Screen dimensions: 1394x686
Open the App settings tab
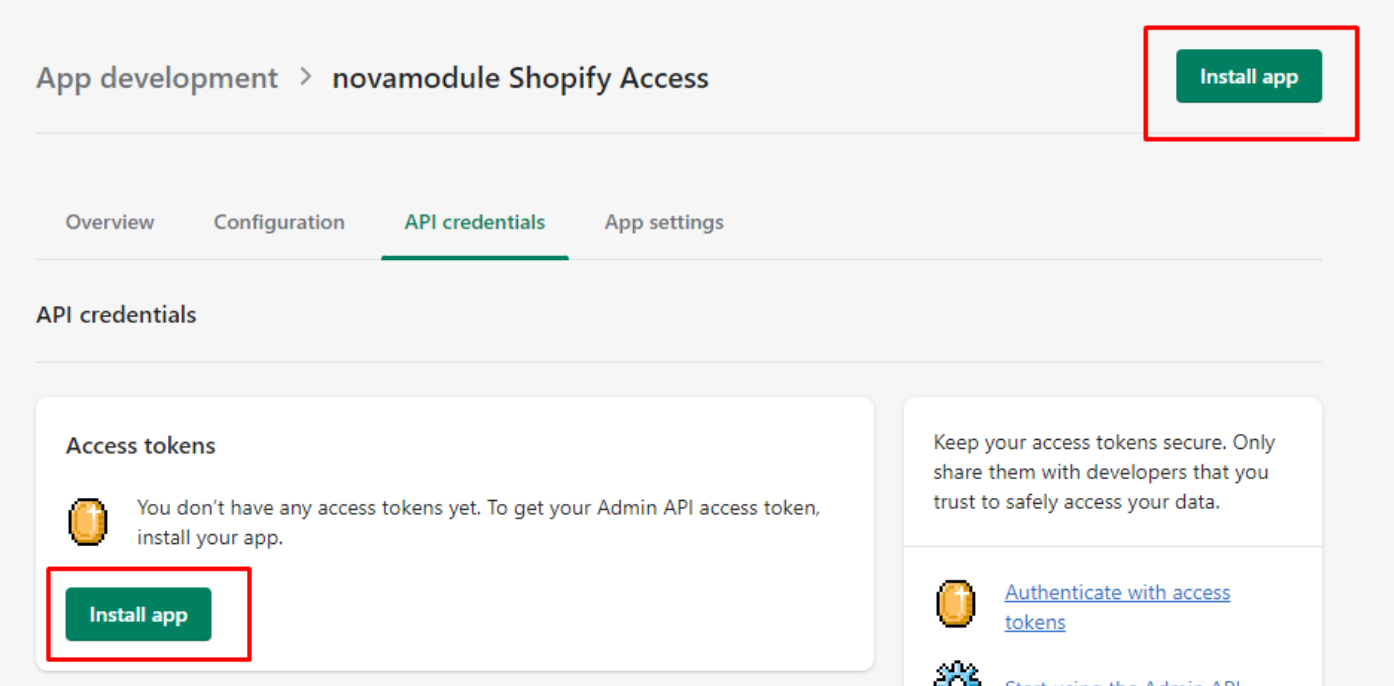pos(664,222)
